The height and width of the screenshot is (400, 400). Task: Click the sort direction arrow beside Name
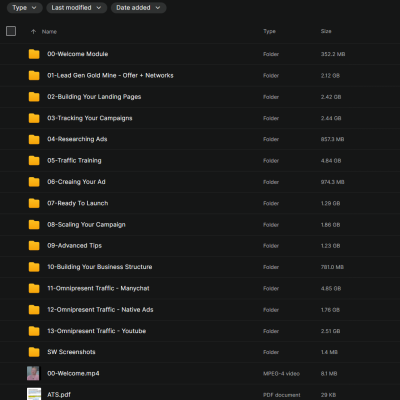pos(33,32)
